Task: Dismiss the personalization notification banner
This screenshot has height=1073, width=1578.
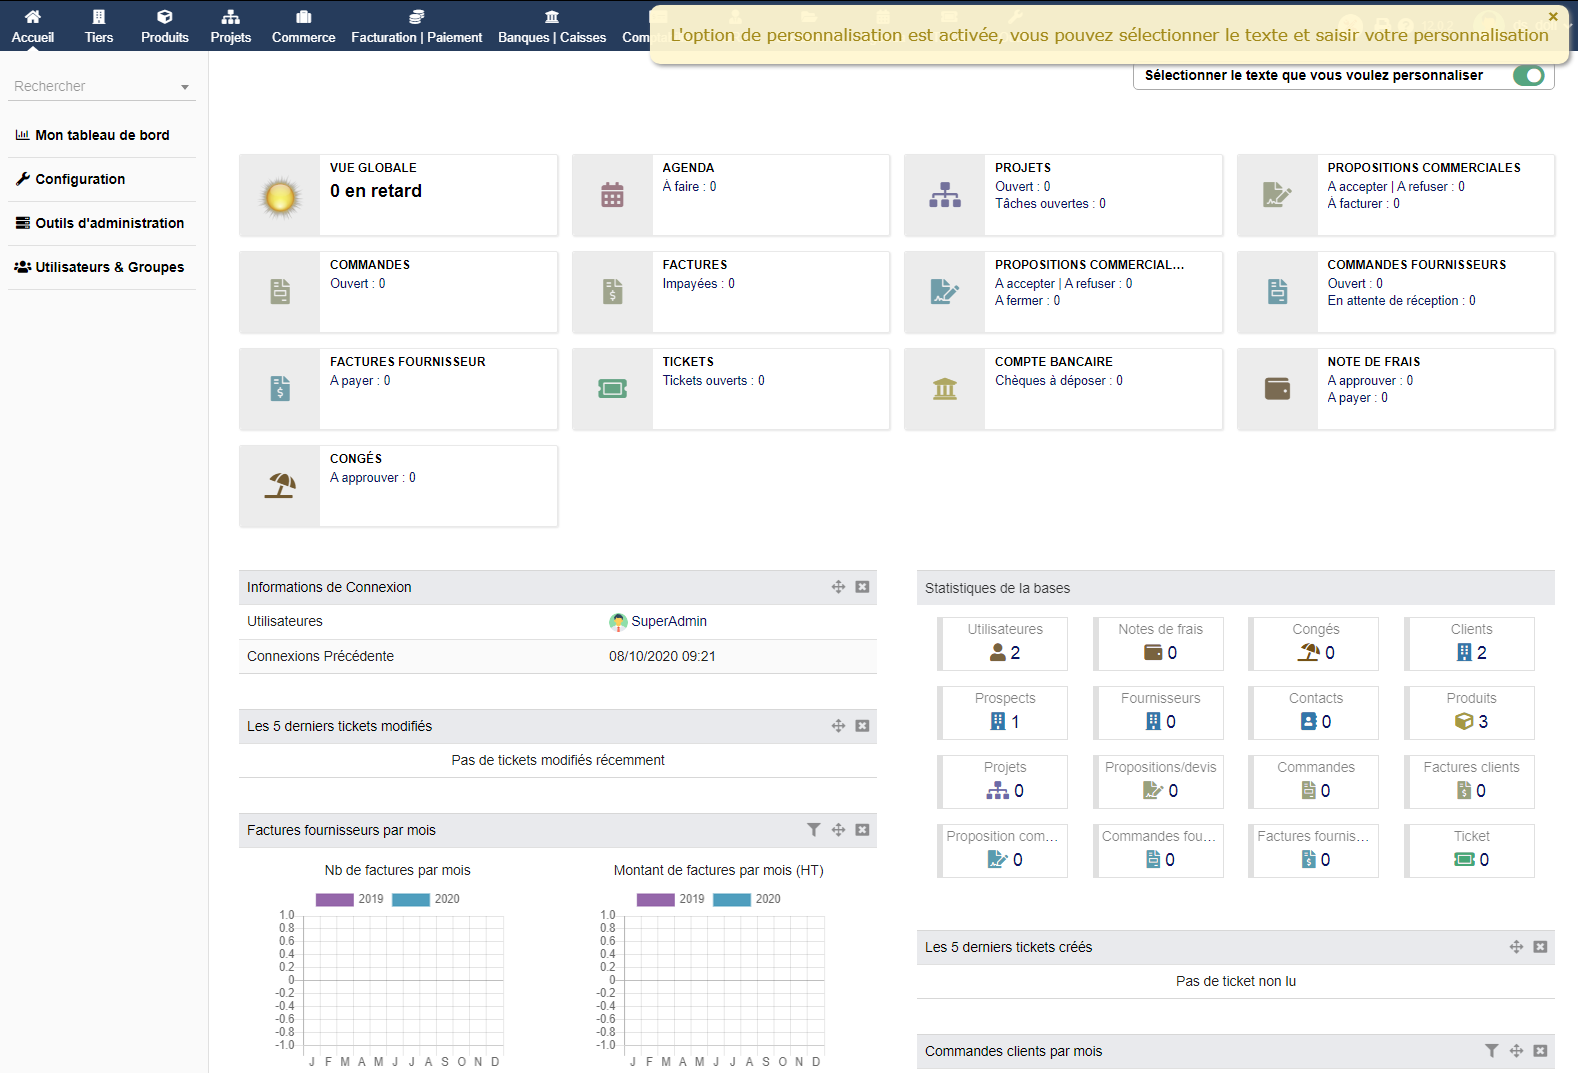Action: (x=1553, y=17)
